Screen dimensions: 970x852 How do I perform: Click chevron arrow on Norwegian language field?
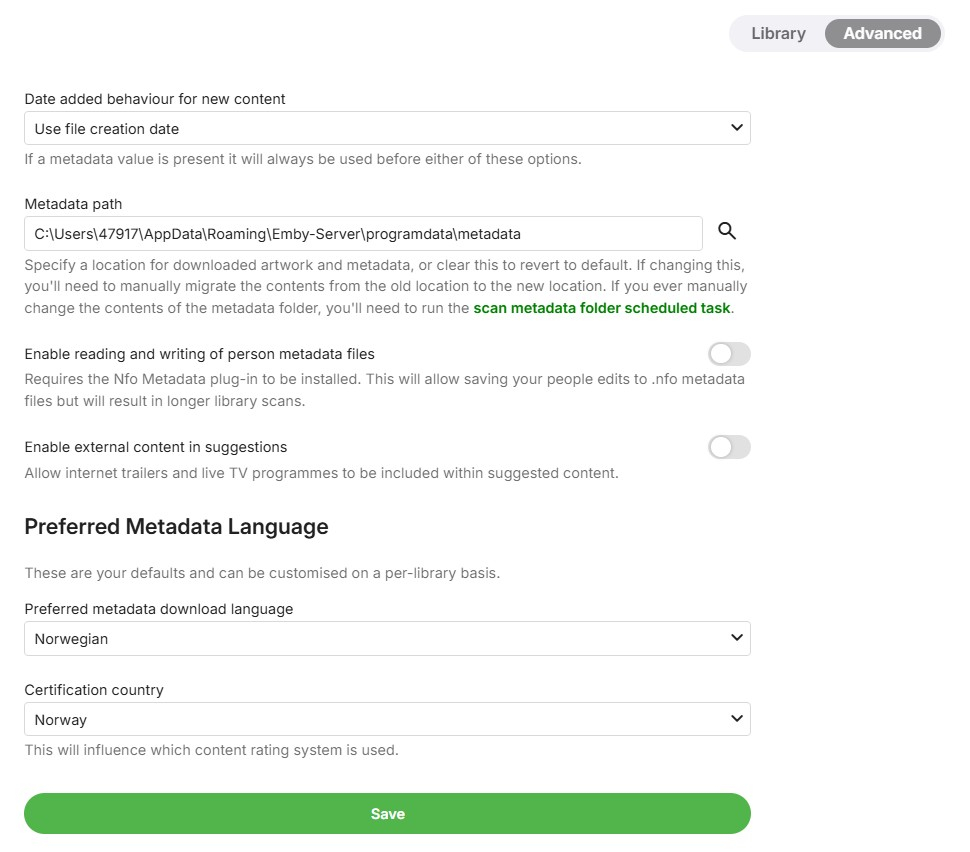(737, 638)
